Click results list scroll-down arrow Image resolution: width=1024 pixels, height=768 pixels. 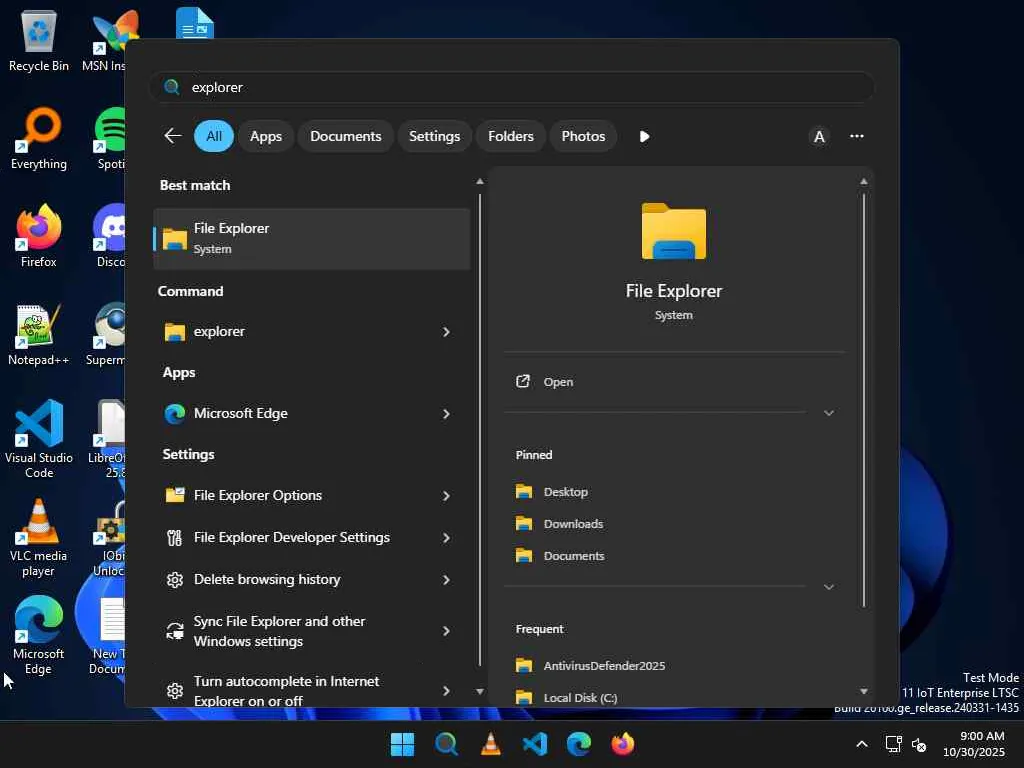point(480,691)
